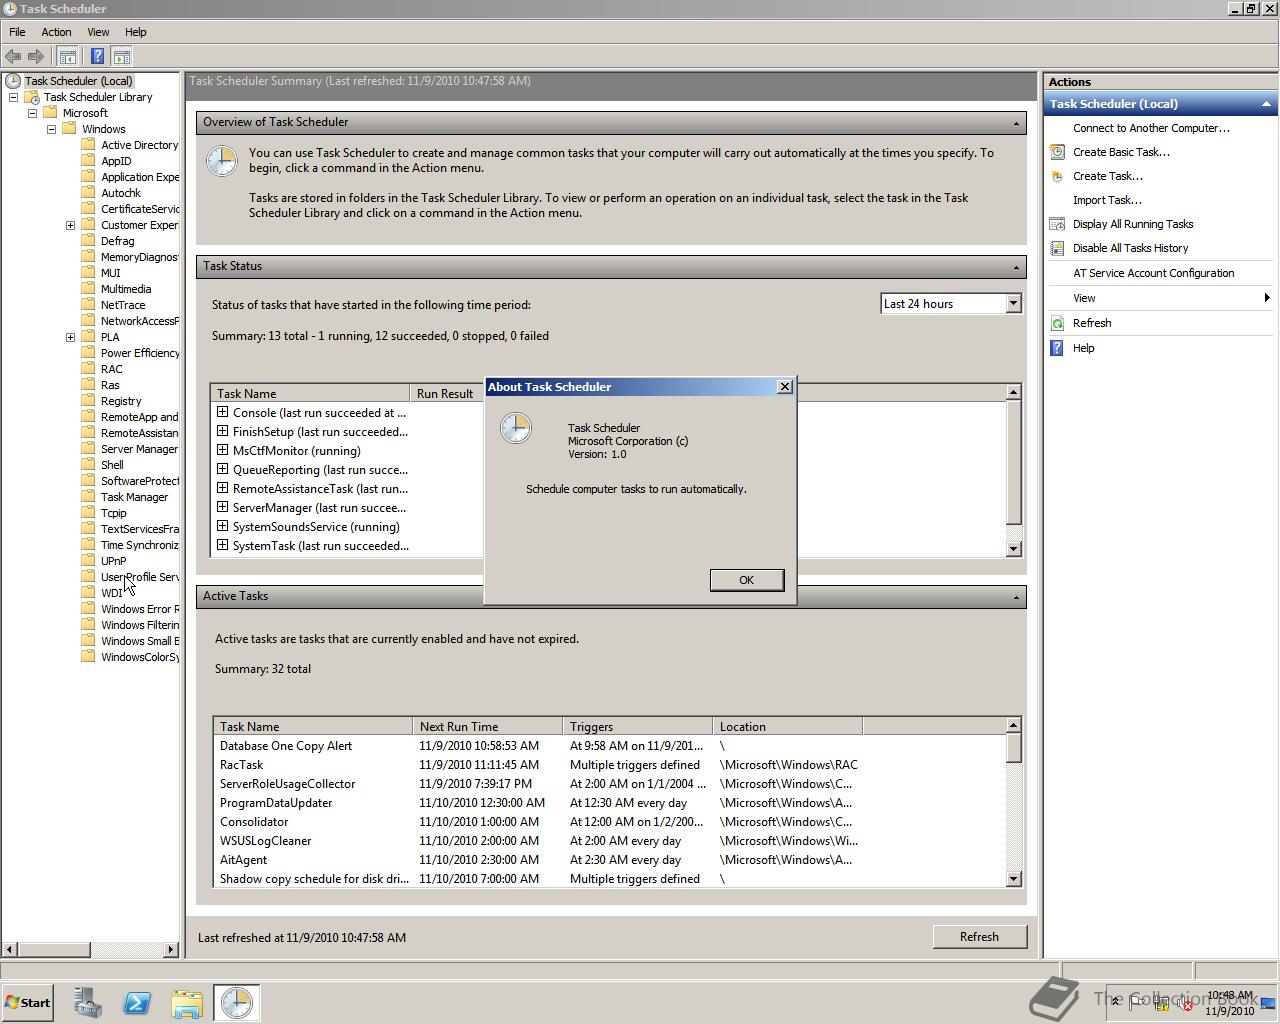
Task: Click the taskbar clock showing 10:48 AM
Action: click(1230, 1003)
